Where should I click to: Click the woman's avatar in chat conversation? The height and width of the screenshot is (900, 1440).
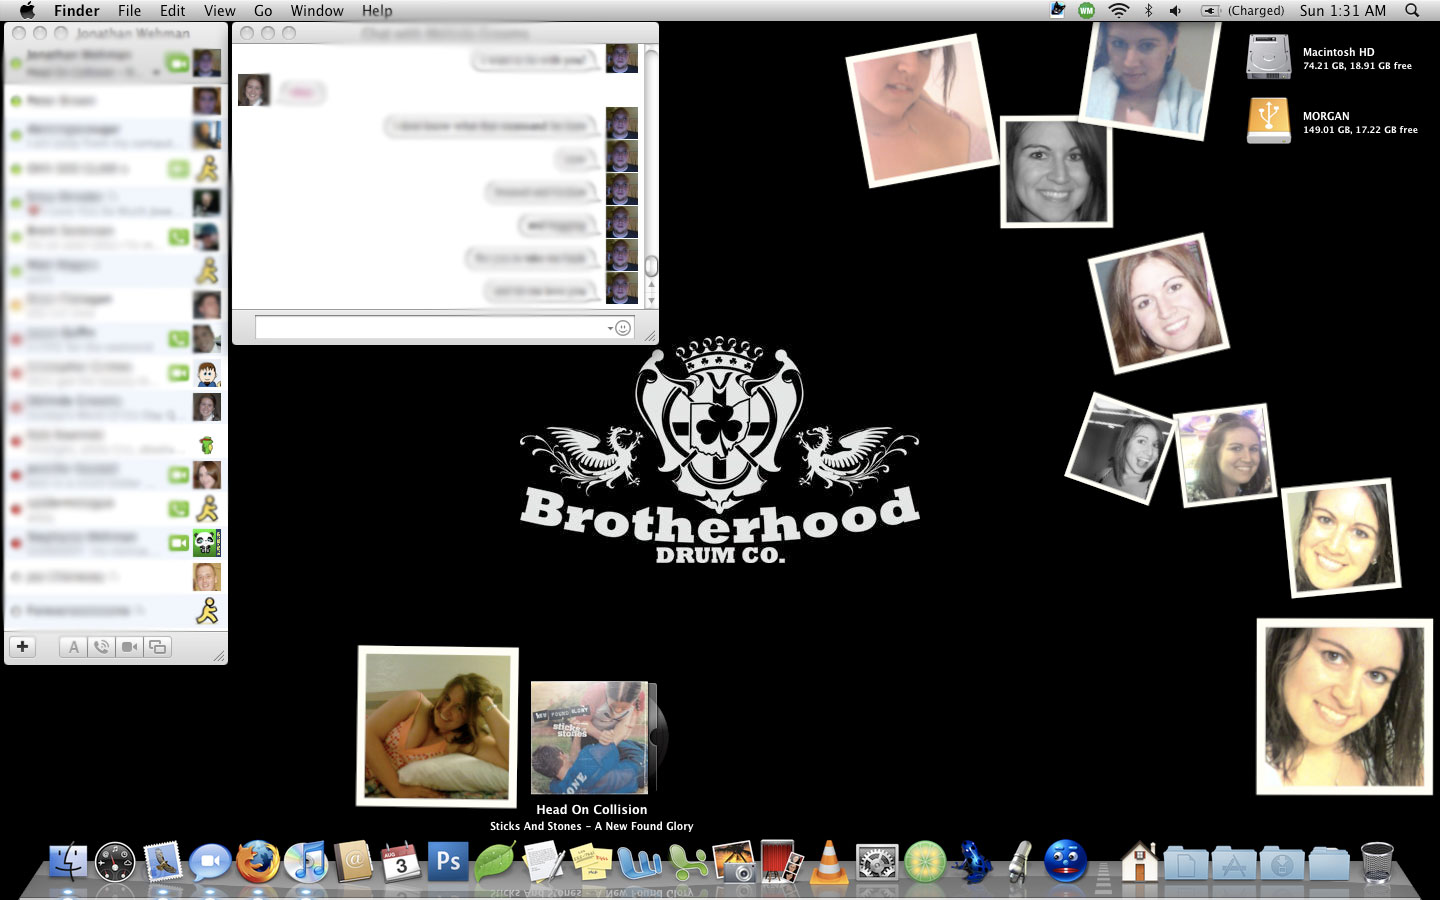tap(254, 90)
